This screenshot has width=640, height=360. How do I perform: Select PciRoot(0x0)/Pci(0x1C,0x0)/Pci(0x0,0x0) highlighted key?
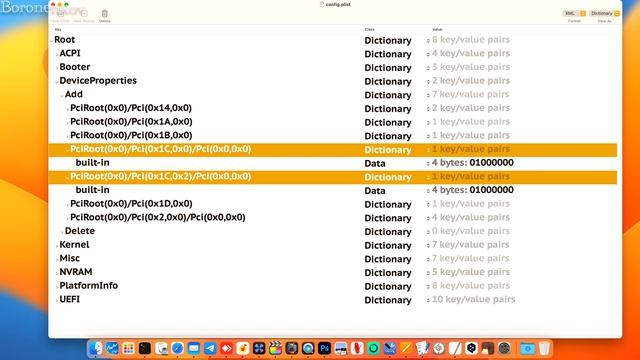click(160, 149)
